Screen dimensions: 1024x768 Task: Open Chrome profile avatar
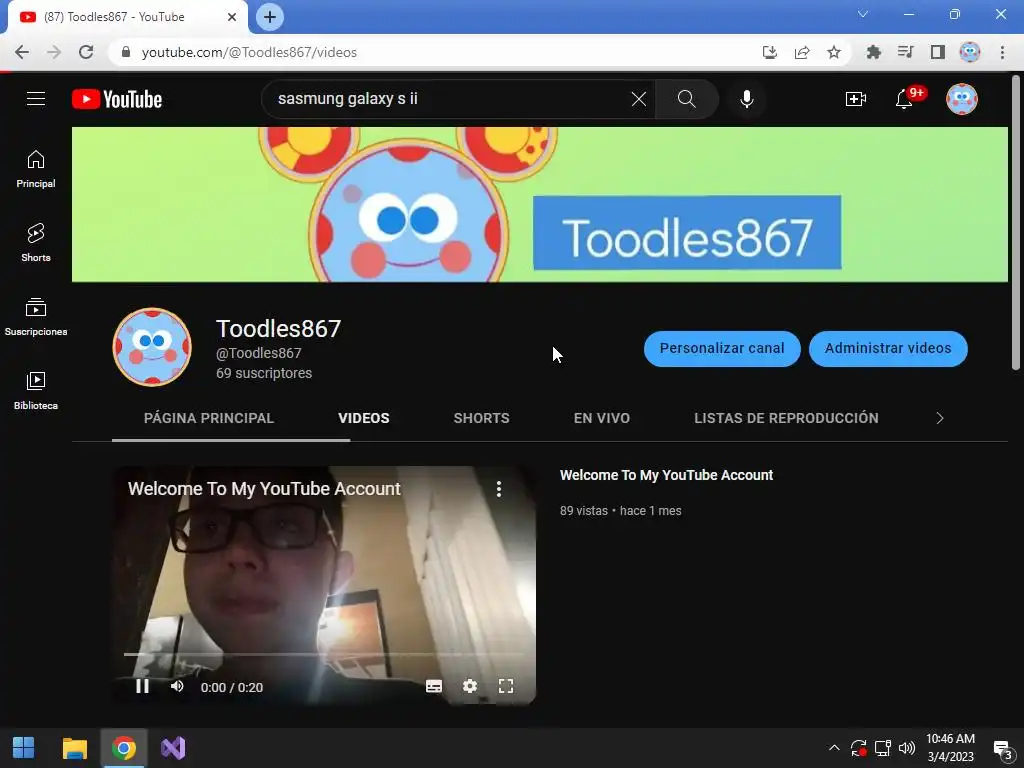[970, 52]
